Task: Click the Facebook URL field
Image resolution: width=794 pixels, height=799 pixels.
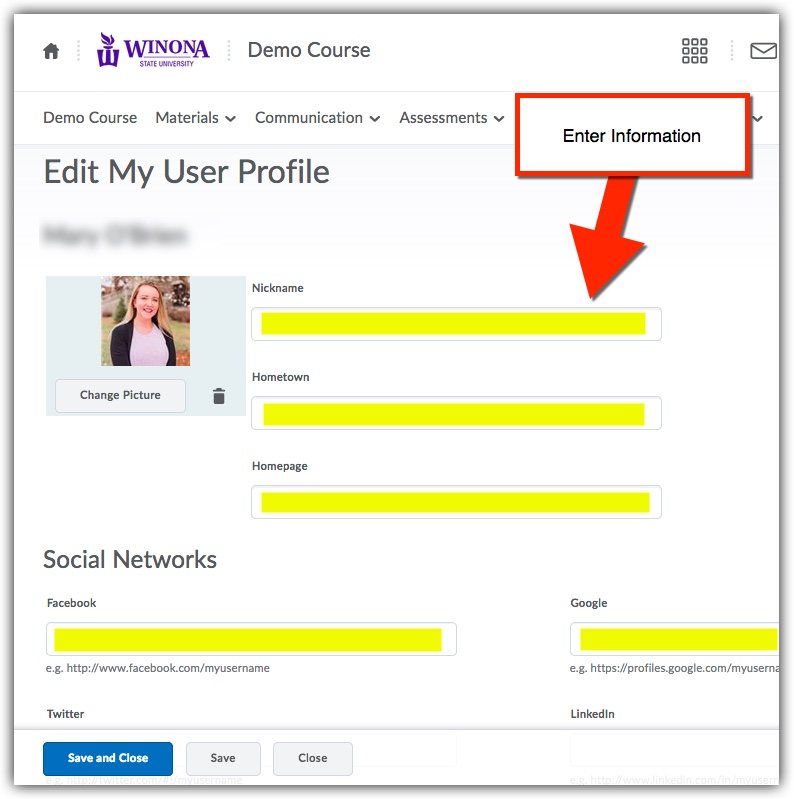Action: click(251, 639)
